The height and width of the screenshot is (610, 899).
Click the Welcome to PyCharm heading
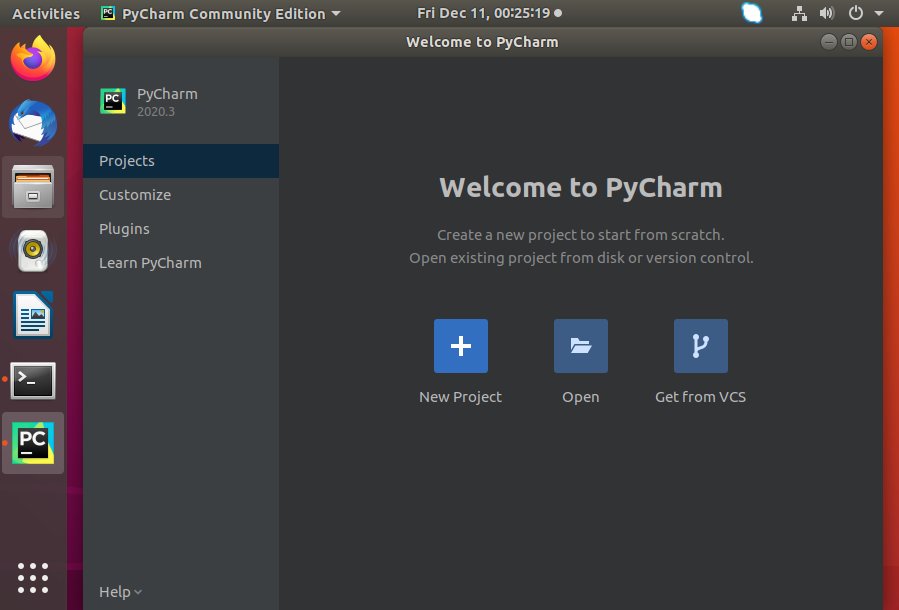tap(581, 187)
